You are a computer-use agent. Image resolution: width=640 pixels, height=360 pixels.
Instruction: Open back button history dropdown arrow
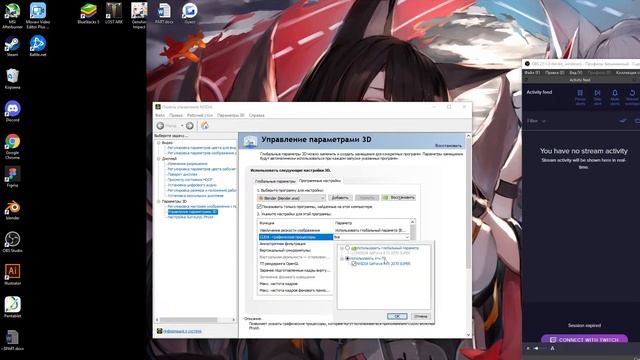182,126
